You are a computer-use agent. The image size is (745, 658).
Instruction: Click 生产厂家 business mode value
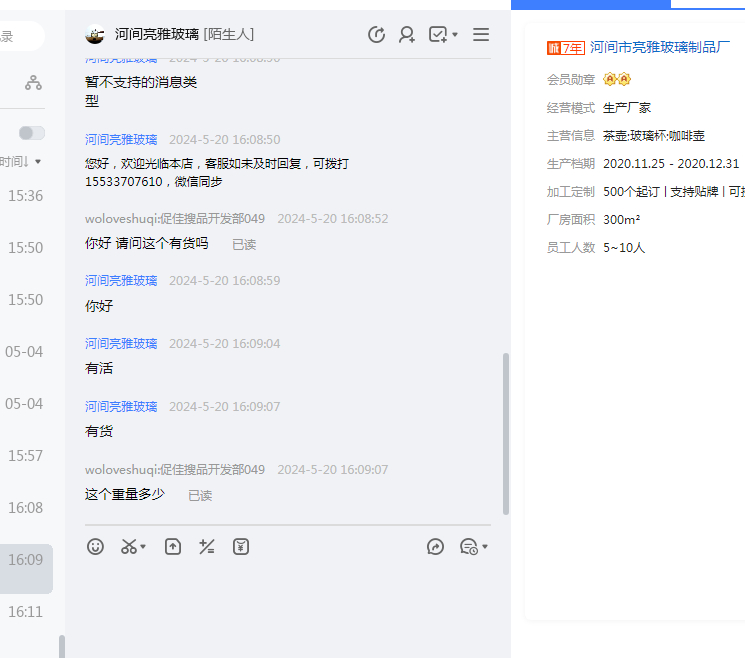(627, 108)
